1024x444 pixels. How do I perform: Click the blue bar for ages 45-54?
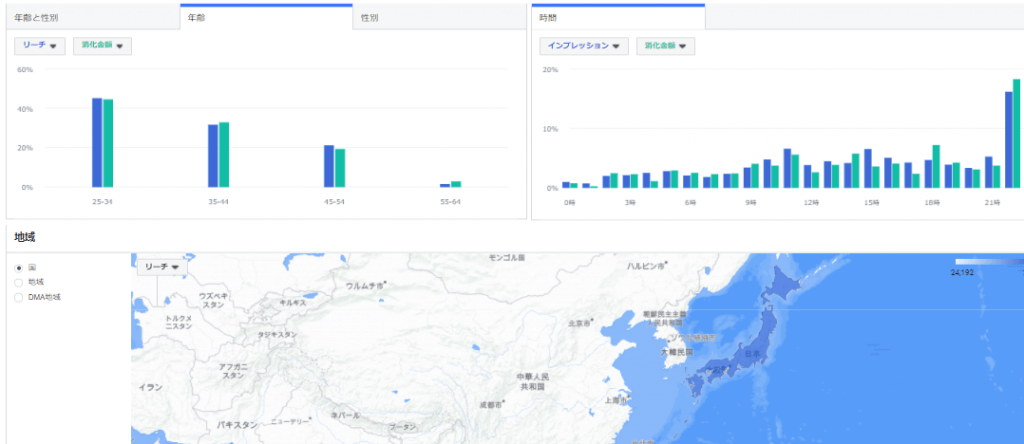(x=329, y=166)
